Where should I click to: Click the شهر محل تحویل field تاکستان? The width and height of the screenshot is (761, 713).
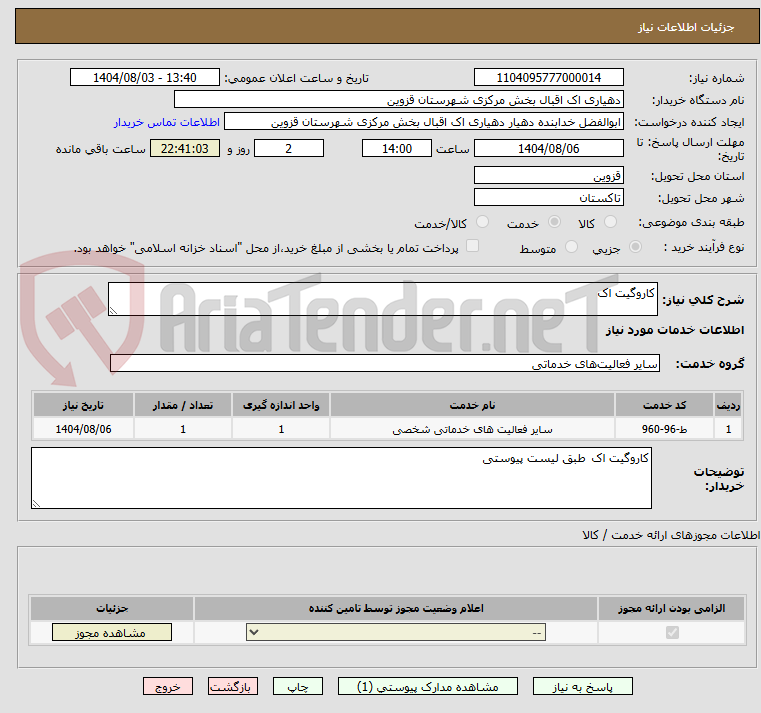[548, 198]
